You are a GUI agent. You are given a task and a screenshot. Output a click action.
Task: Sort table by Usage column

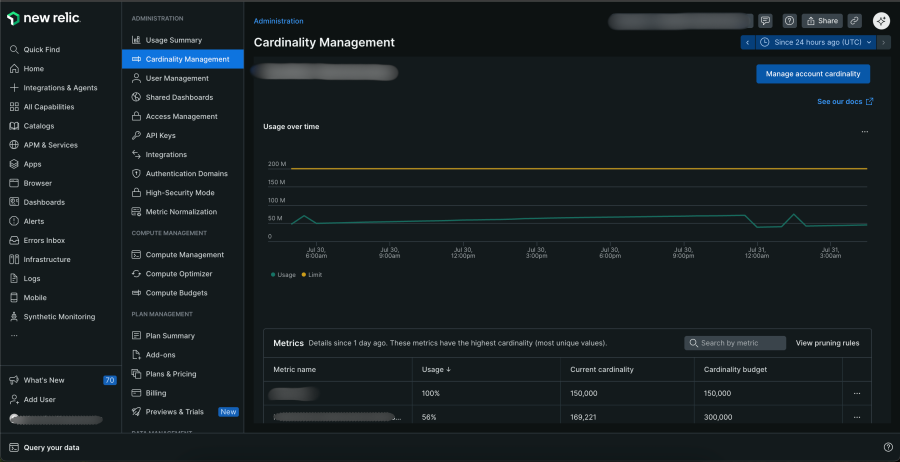[x=436, y=370]
